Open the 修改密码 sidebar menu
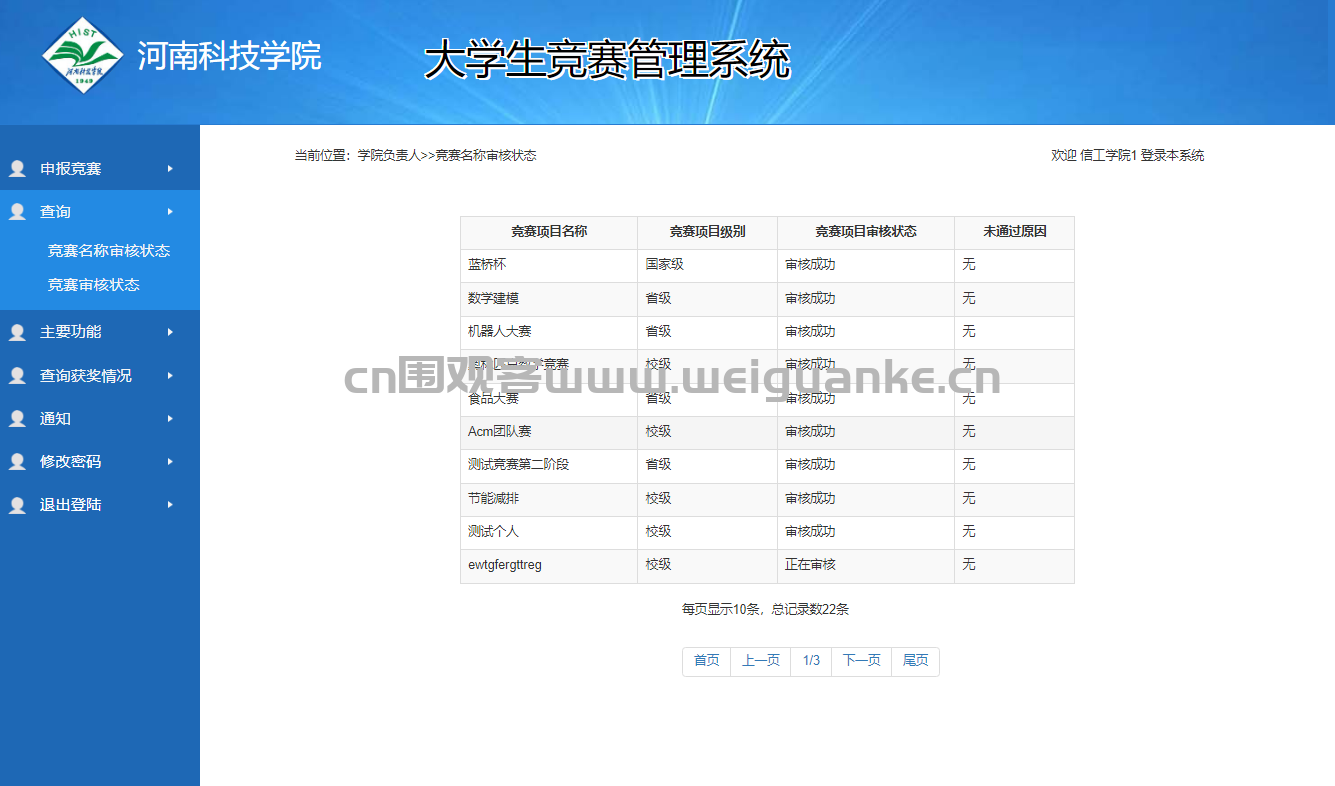 point(100,462)
